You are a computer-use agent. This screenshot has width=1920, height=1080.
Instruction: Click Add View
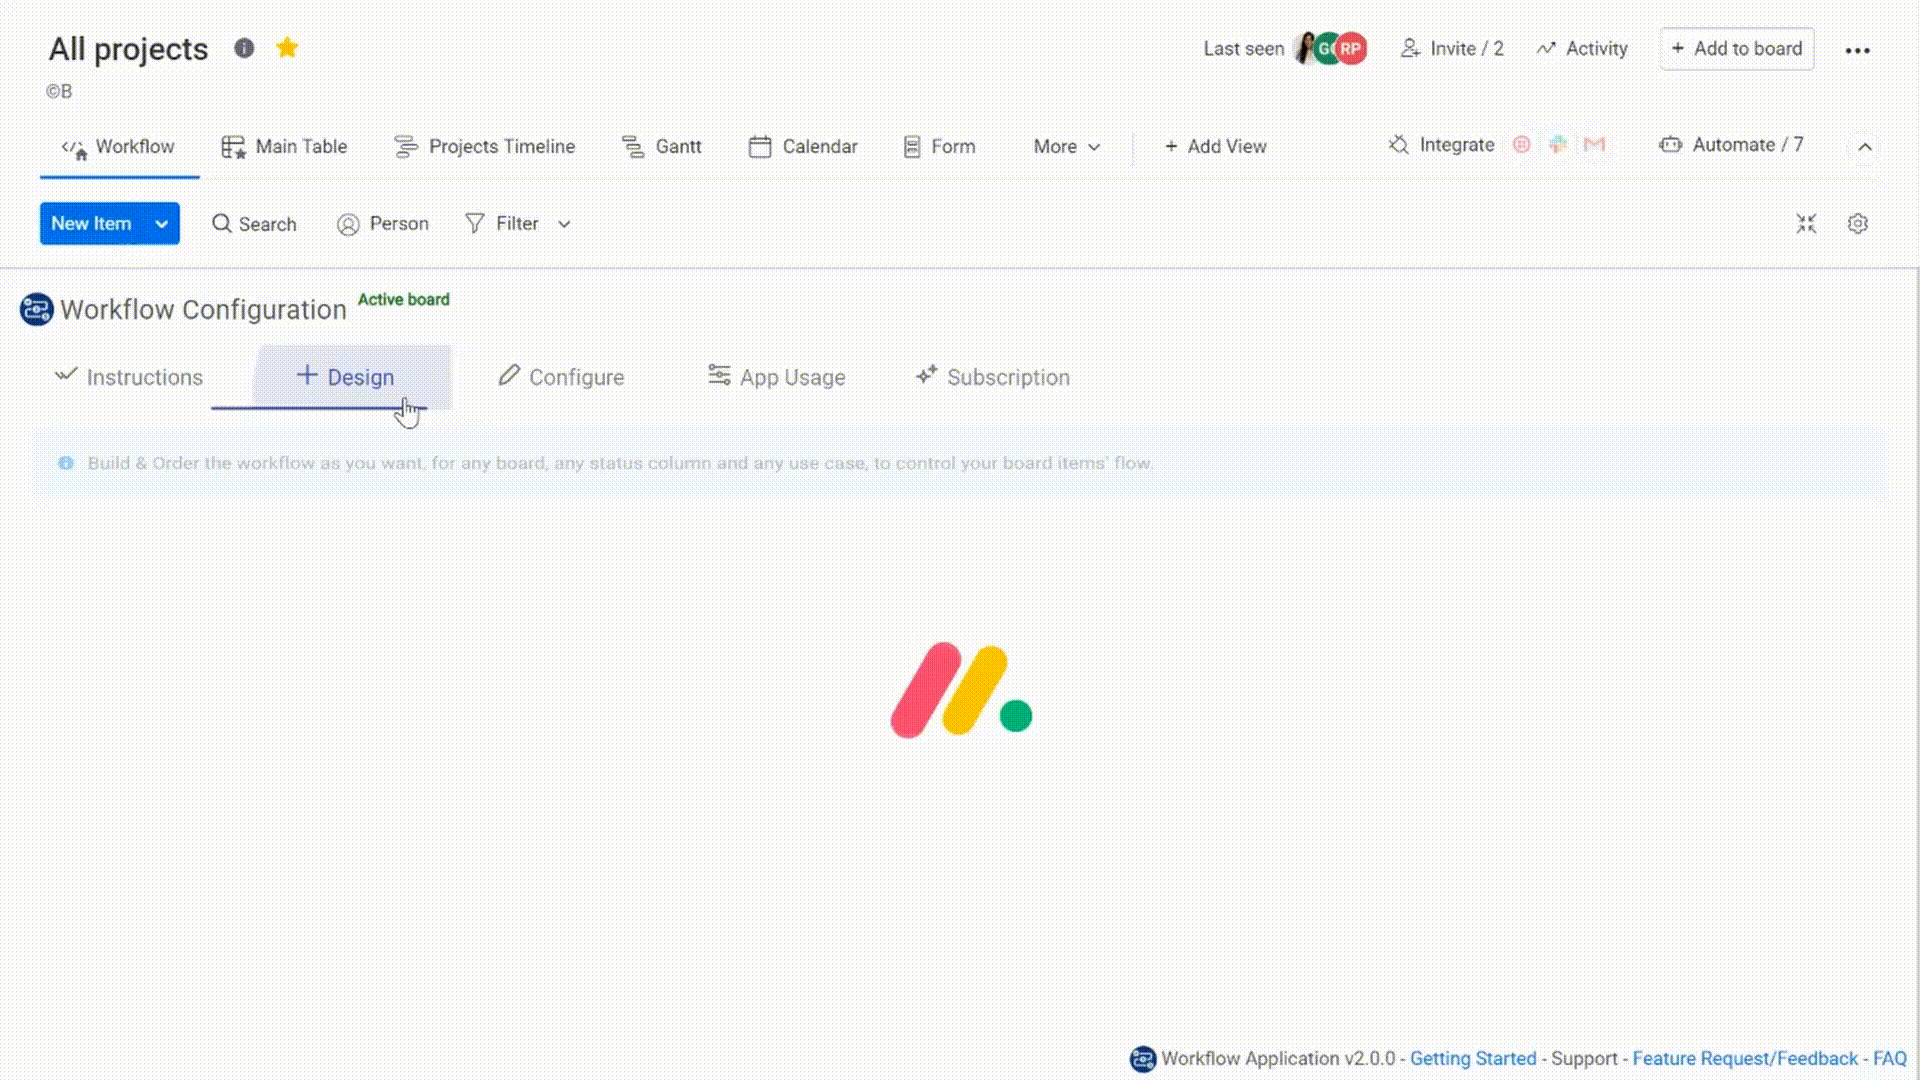pos(1215,147)
